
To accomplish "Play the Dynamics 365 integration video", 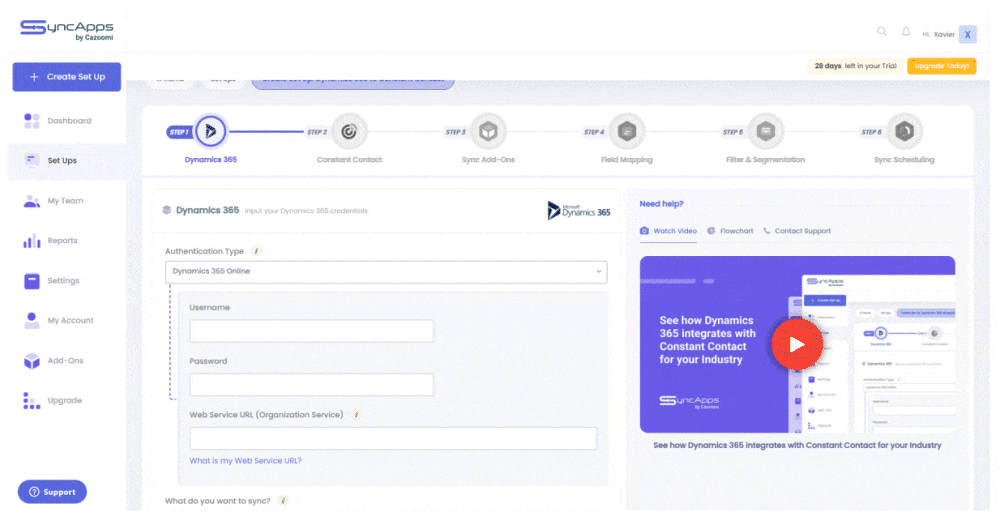I will pyautogui.click(x=797, y=344).
